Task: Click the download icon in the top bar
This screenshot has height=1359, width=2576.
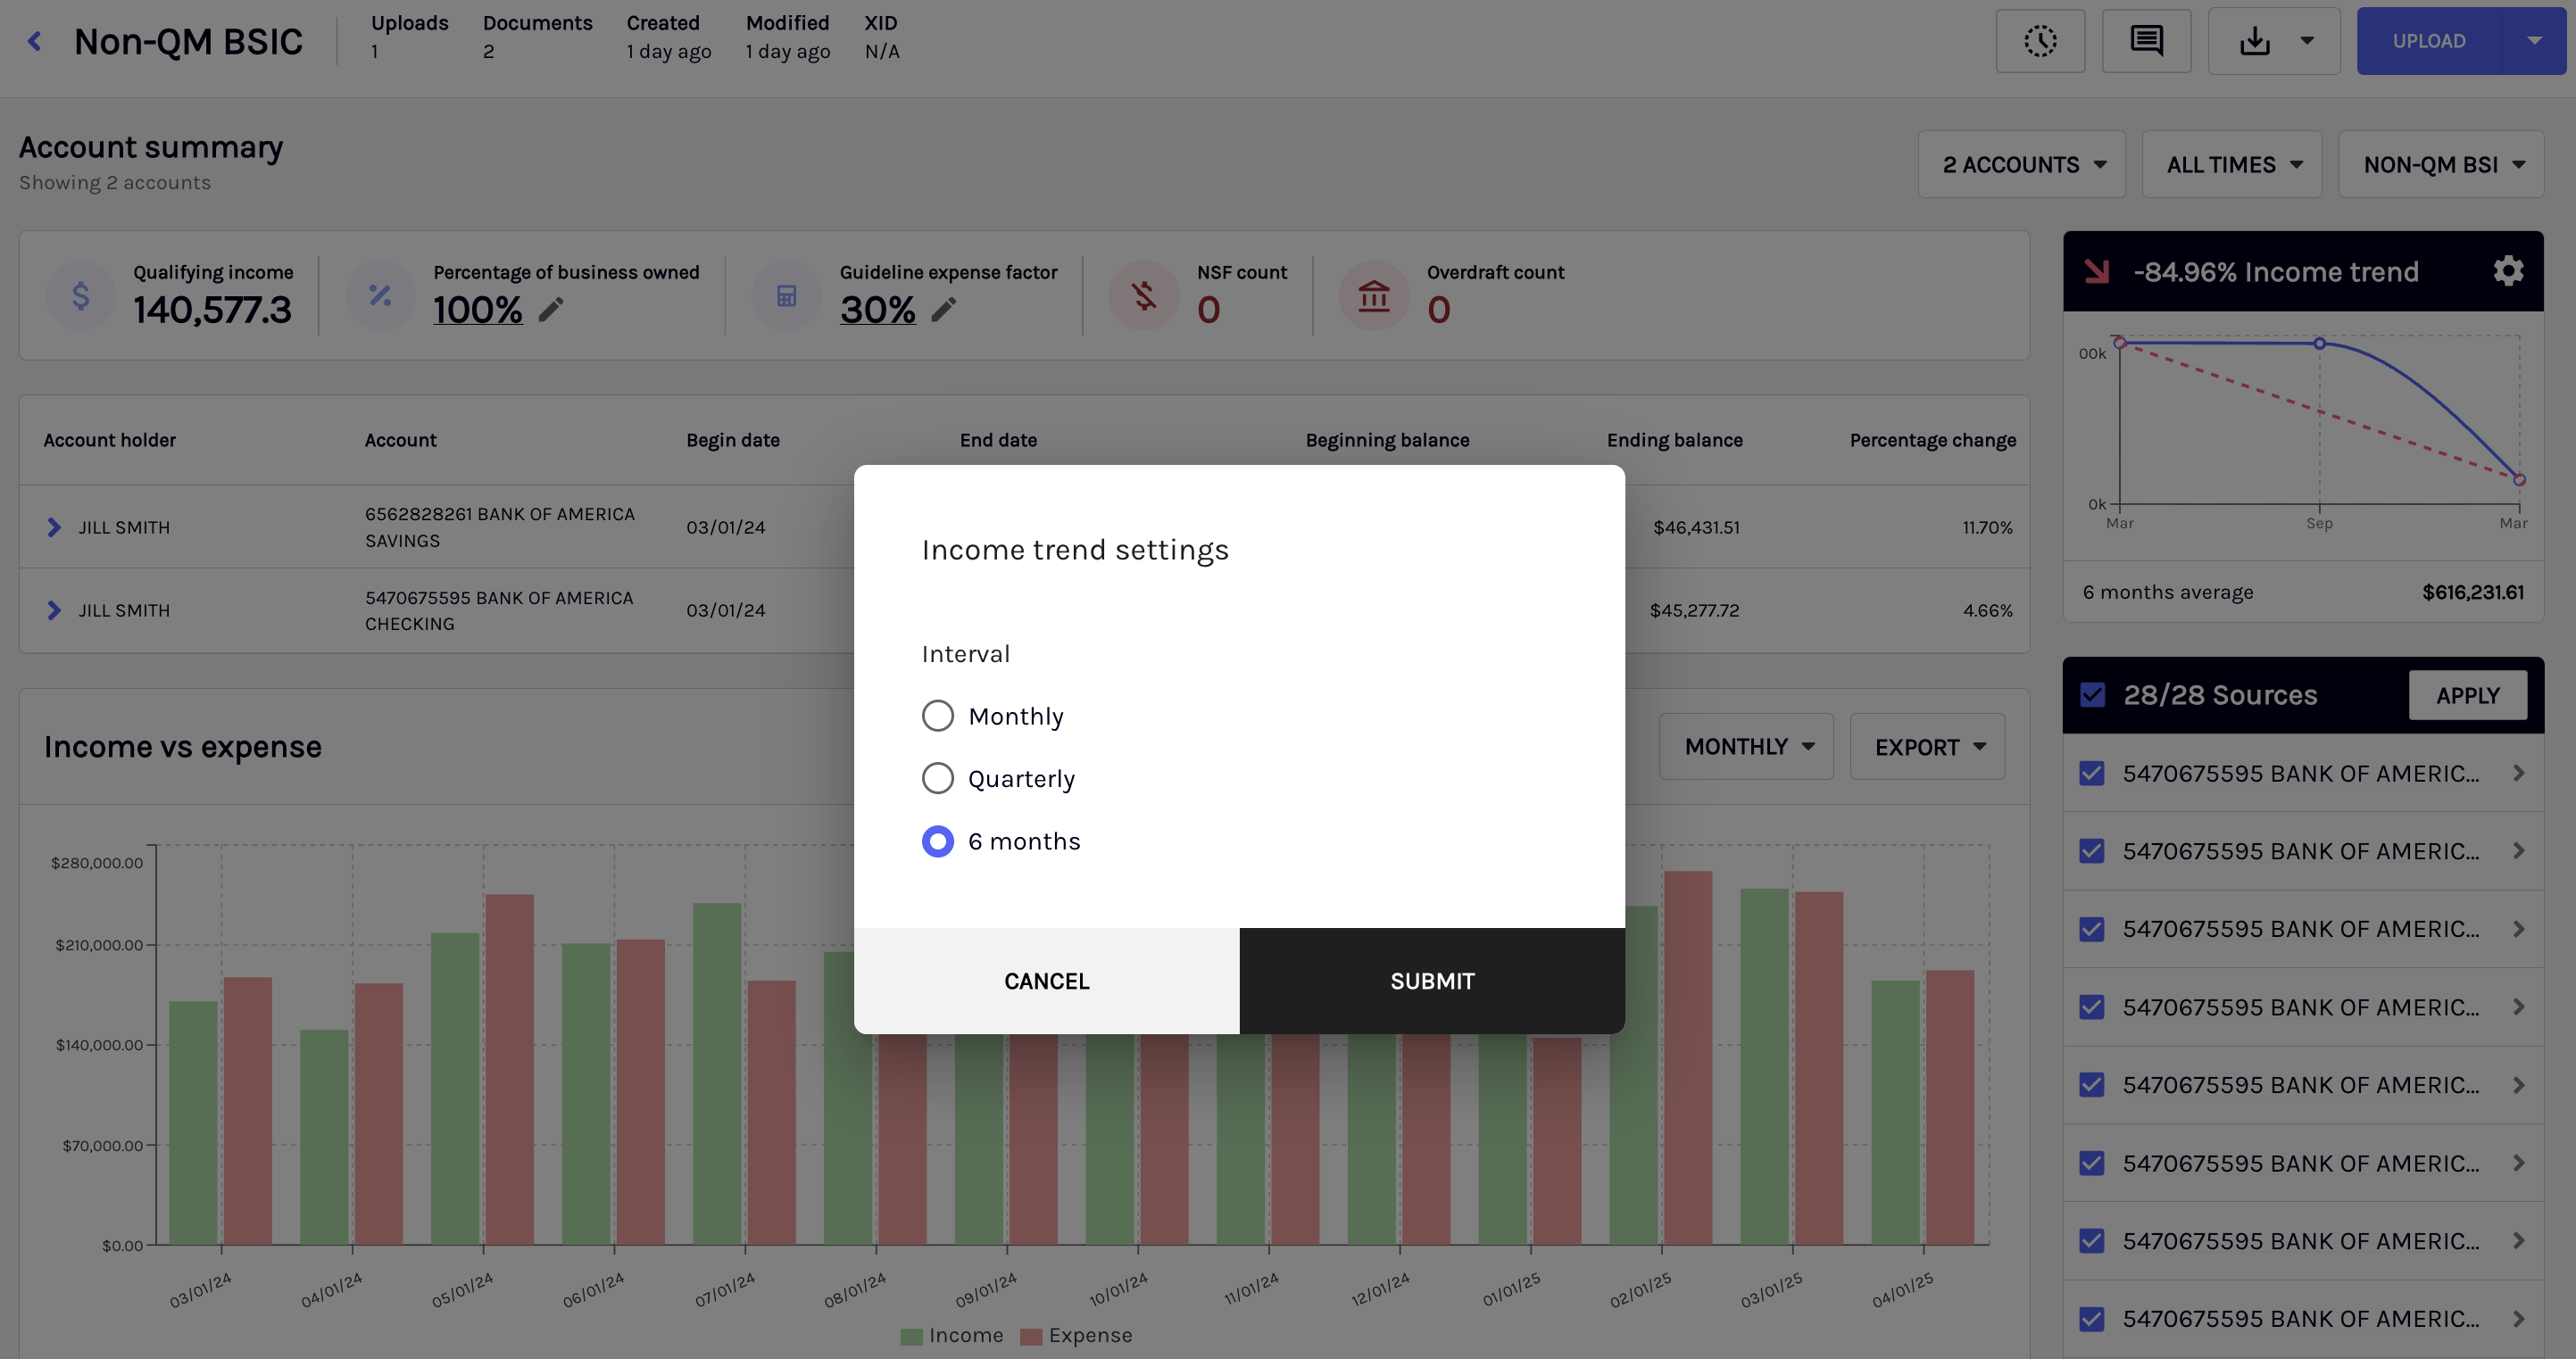Action: click(x=2255, y=40)
